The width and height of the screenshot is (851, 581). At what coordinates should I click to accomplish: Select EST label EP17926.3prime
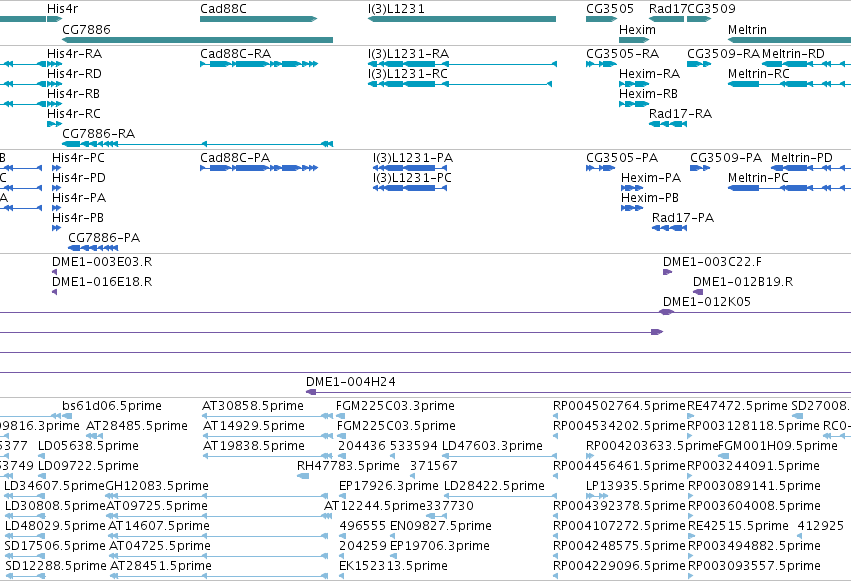pyautogui.click(x=389, y=486)
